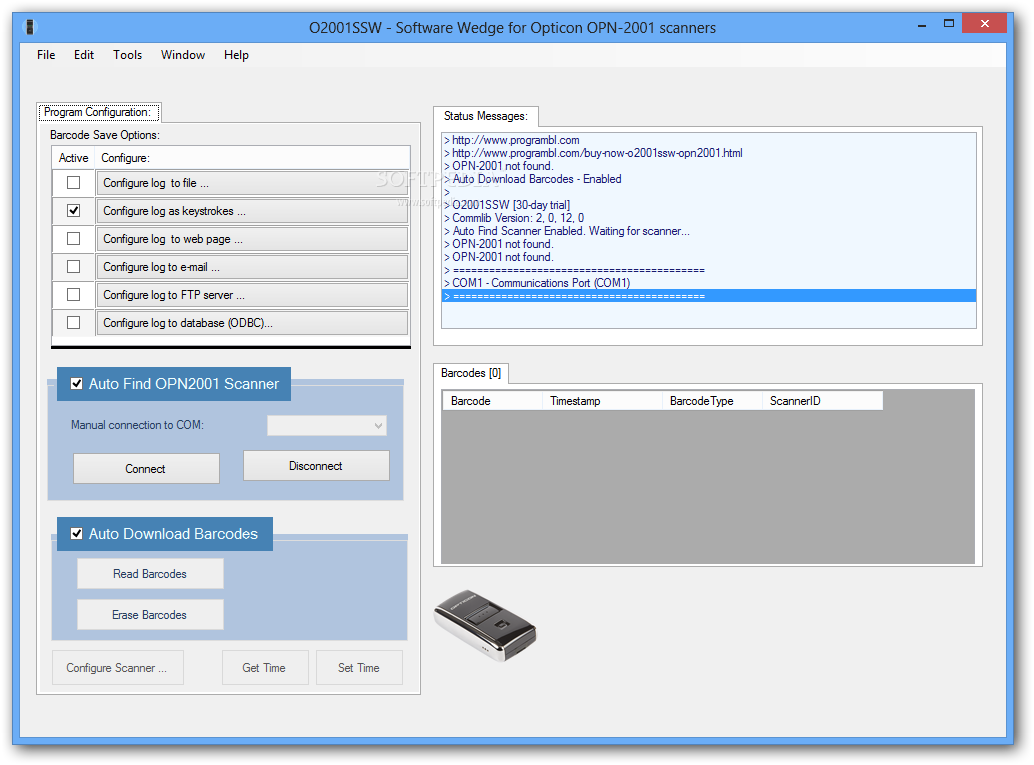The width and height of the screenshot is (1034, 765).
Task: Click the app icon in title bar
Action: tap(30, 27)
